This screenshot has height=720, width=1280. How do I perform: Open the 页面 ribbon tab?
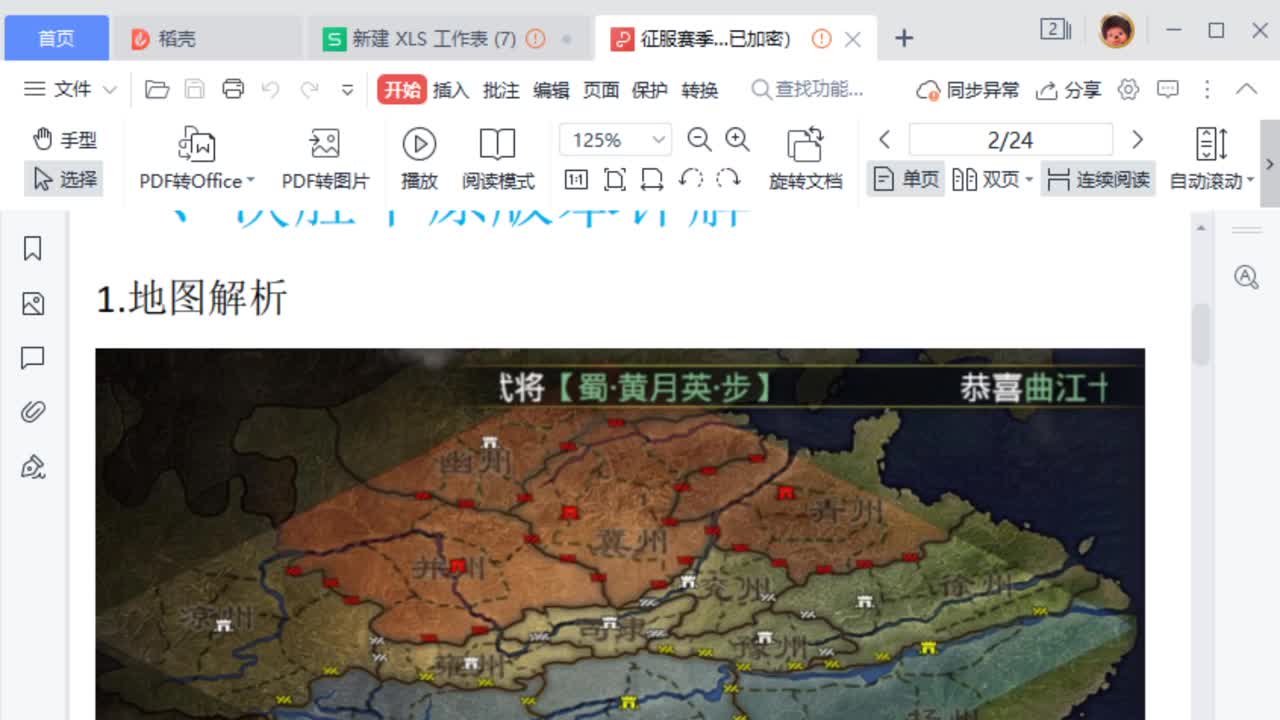[x=601, y=90]
